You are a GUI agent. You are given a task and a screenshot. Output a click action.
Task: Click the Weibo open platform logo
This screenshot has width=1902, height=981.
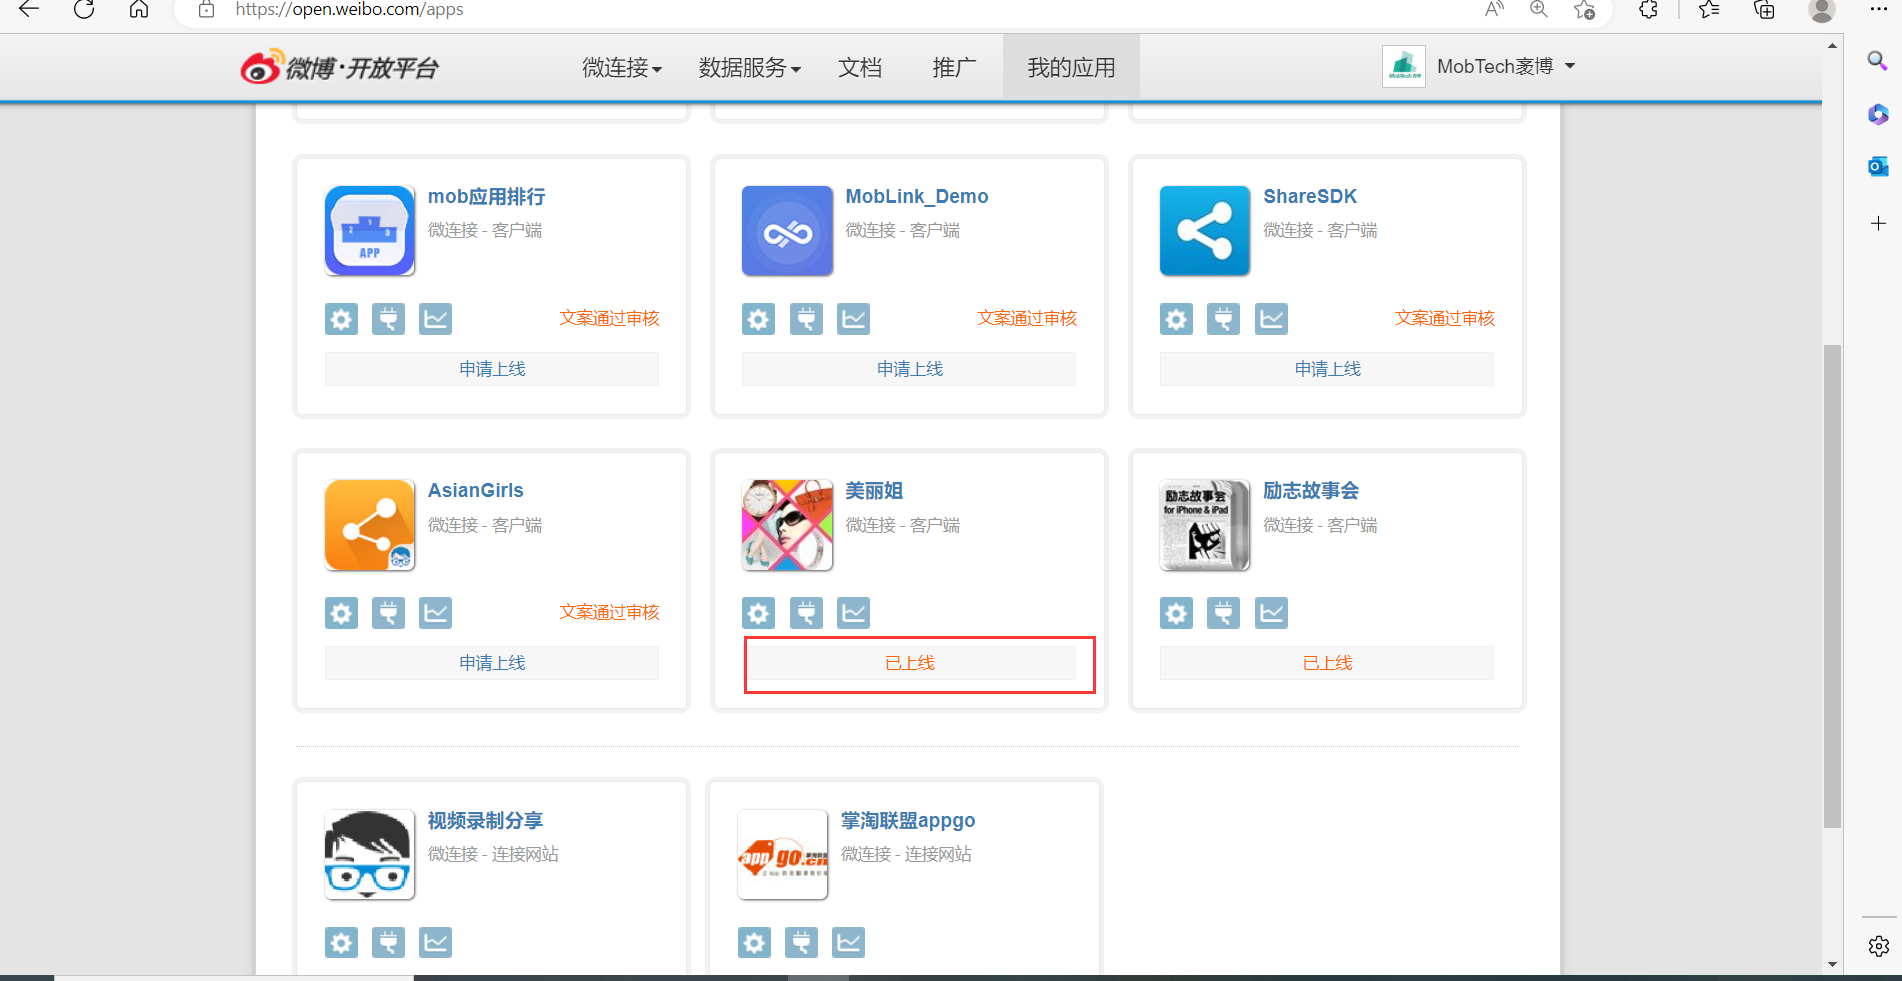click(x=339, y=67)
